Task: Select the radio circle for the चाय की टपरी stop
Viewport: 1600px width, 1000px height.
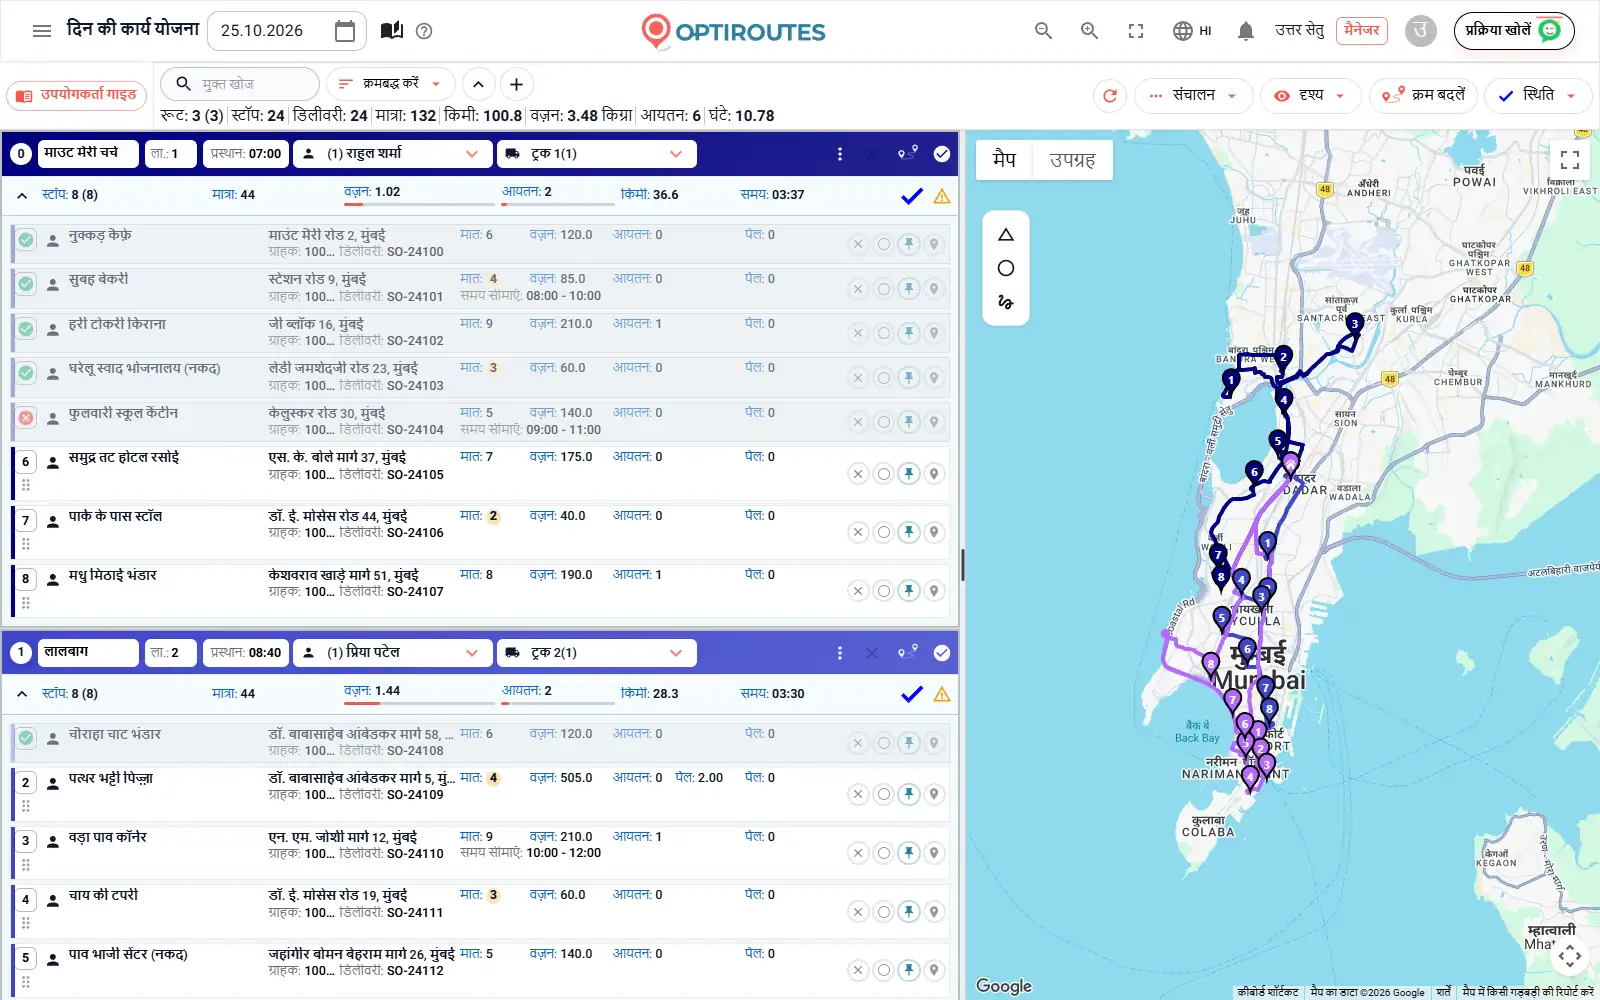Action: coord(884,911)
